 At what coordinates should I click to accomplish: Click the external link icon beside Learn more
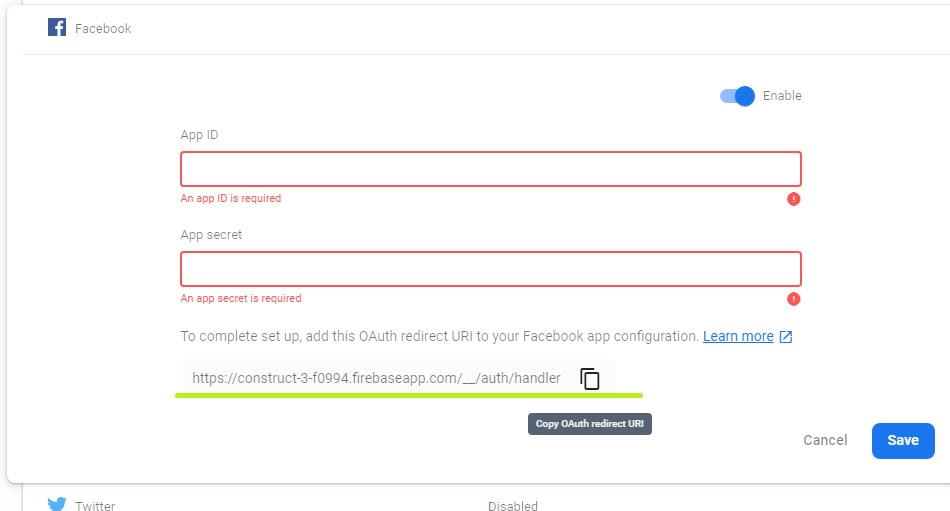(786, 337)
